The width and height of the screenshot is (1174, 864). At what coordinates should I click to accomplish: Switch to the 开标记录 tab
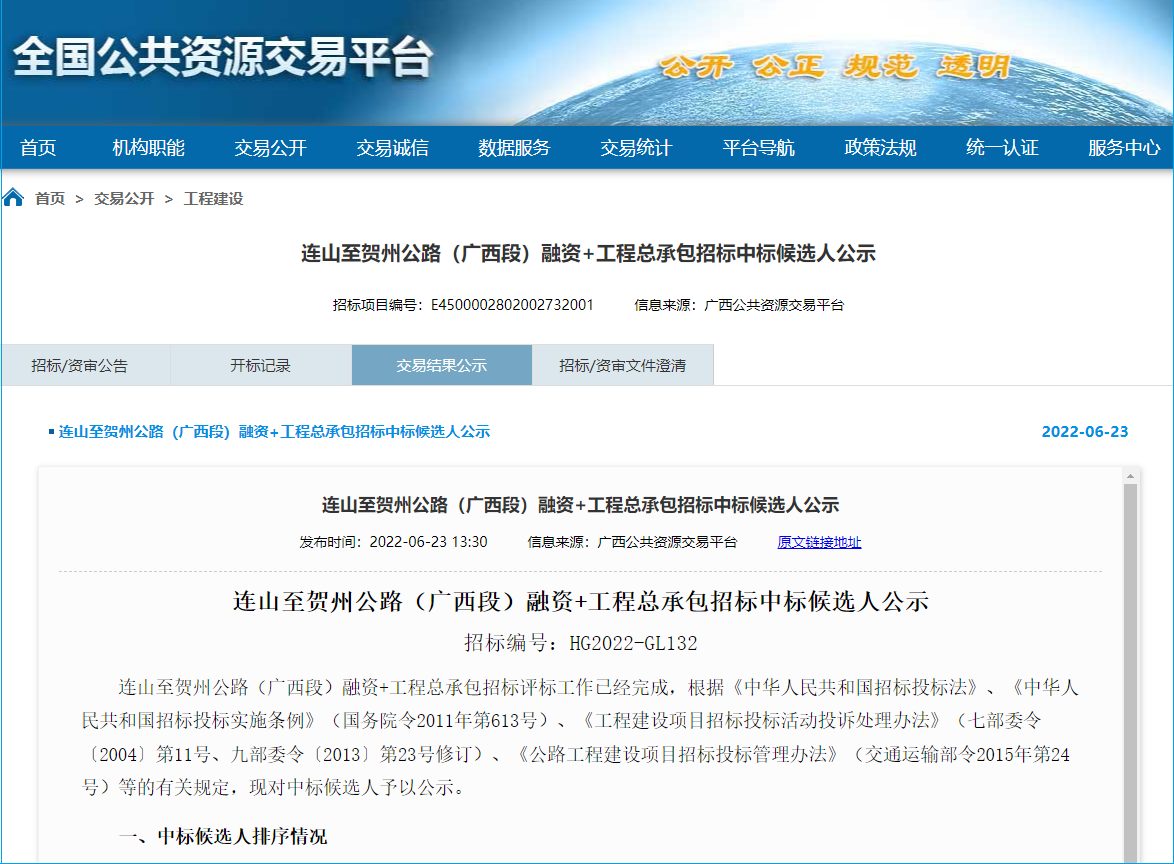click(x=260, y=366)
